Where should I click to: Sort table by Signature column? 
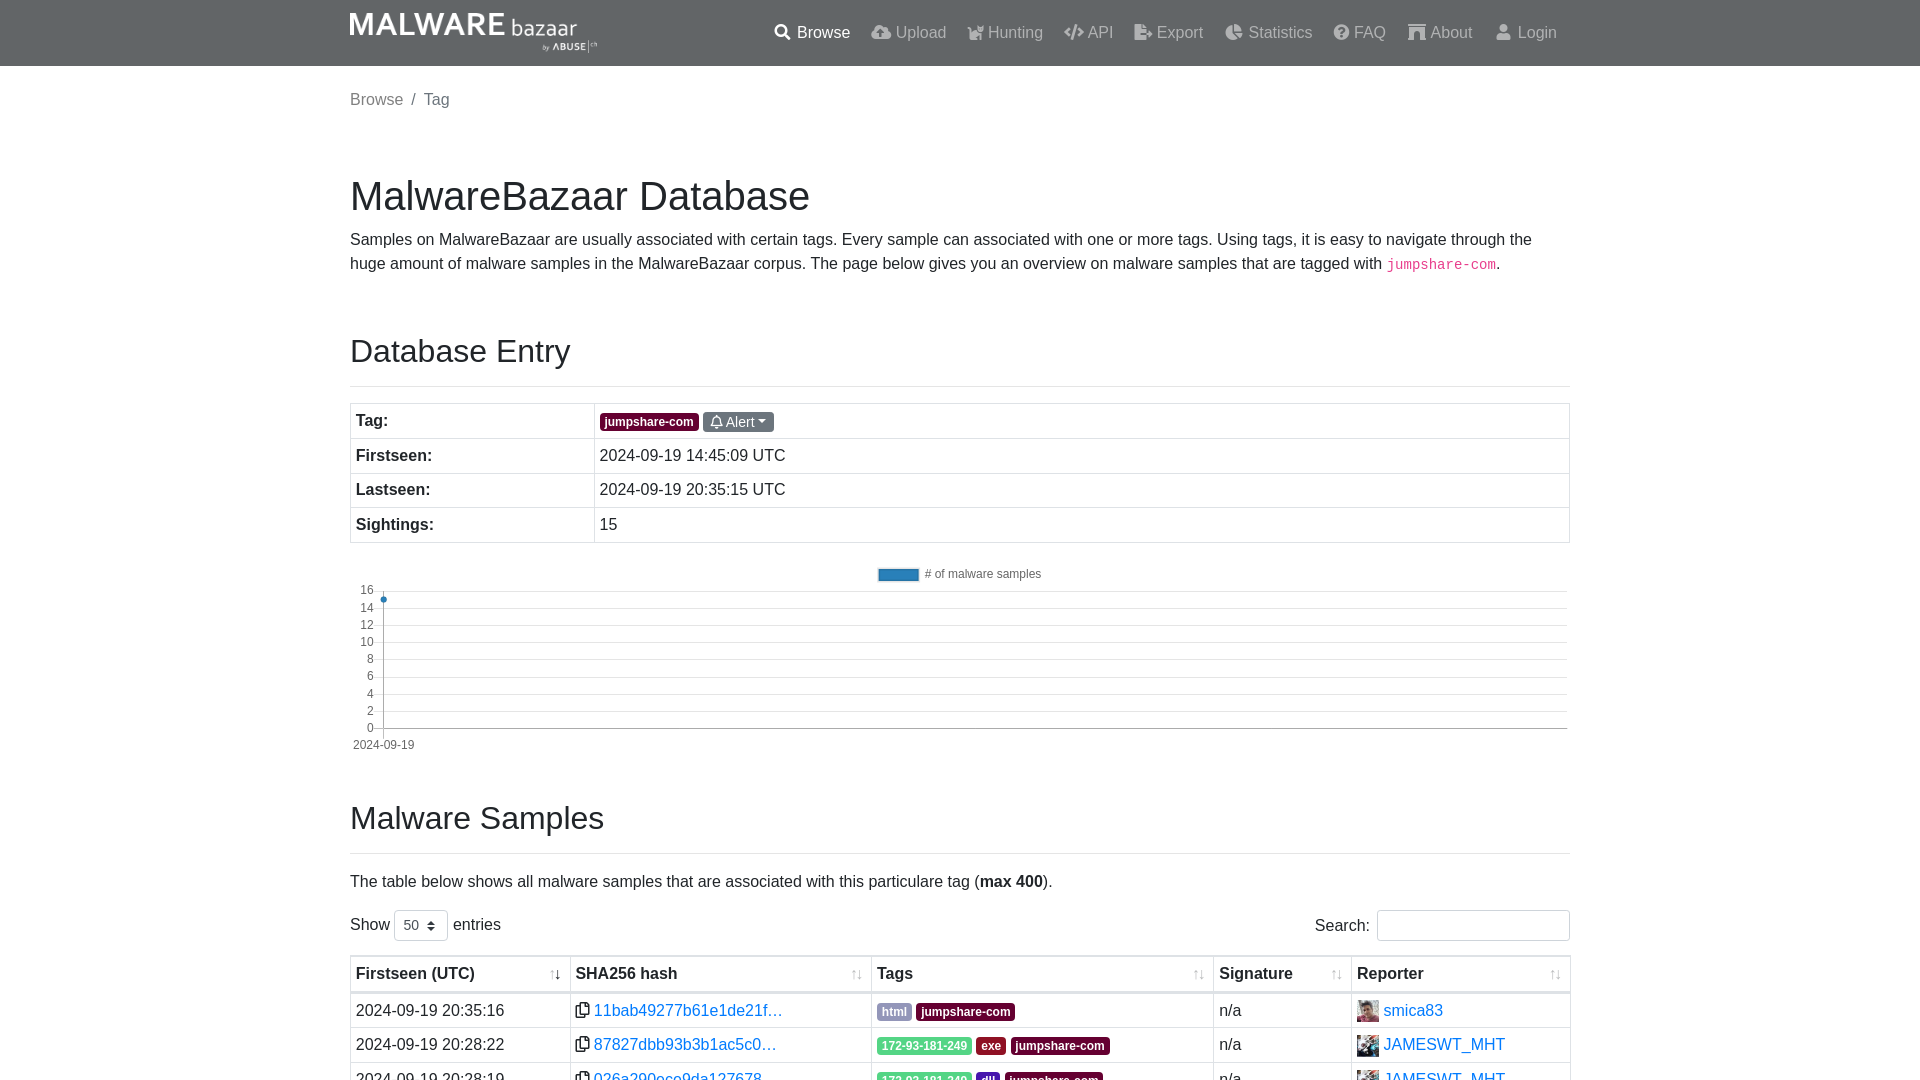1282,974
